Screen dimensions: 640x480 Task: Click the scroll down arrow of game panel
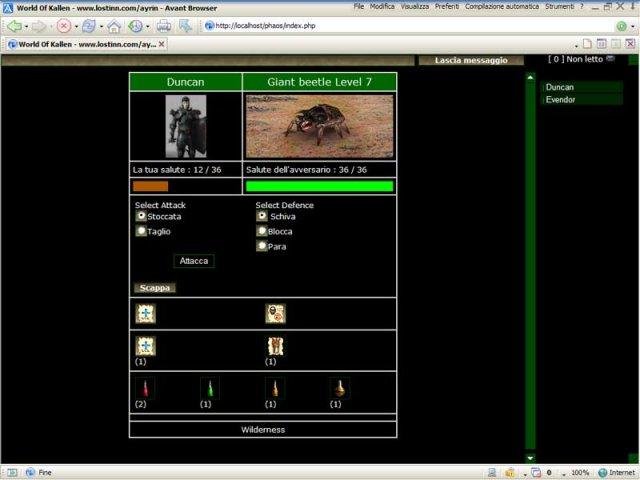pos(530,458)
